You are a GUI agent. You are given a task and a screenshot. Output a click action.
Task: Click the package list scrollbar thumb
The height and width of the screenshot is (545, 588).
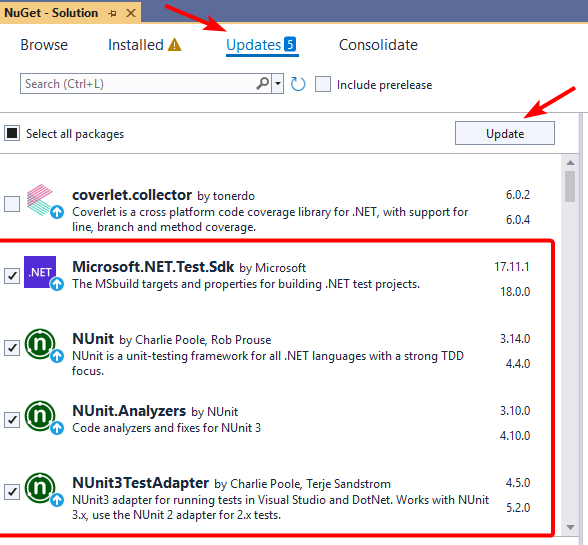pyautogui.click(x=570, y=186)
